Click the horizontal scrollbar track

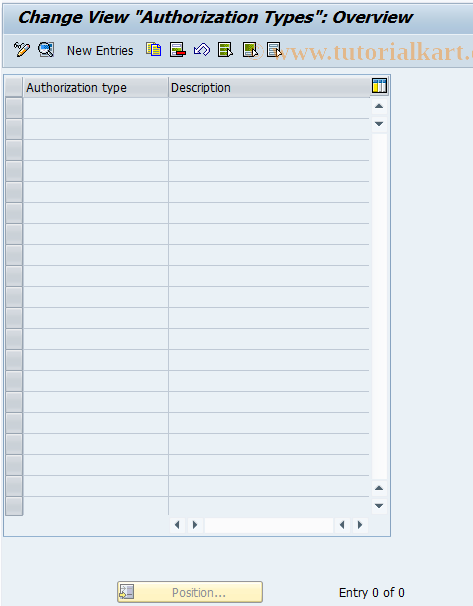pos(269,525)
